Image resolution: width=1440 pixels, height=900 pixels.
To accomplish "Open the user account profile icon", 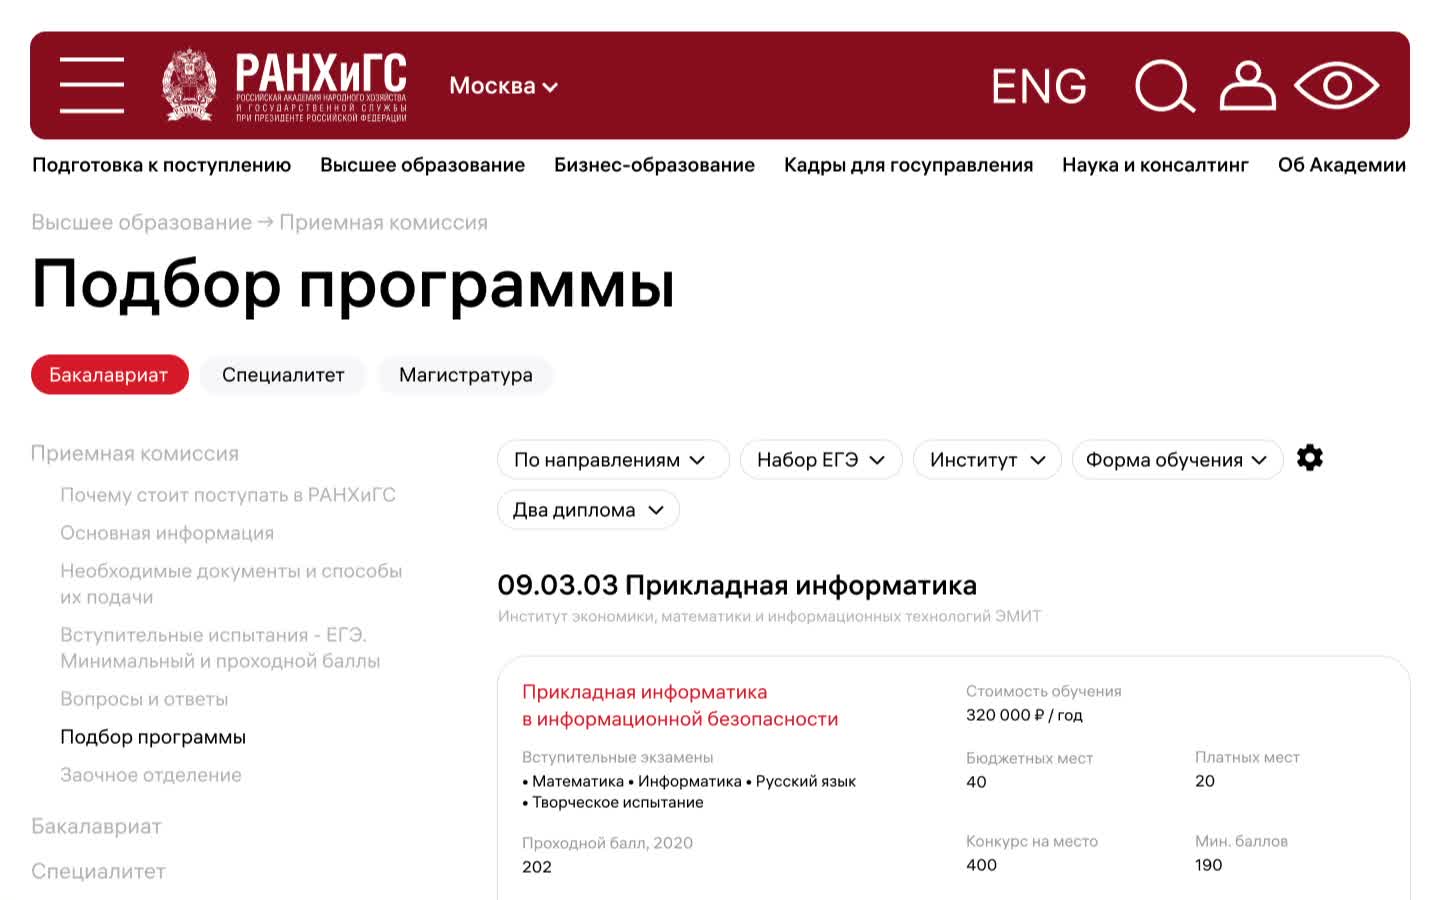I will click(x=1247, y=86).
